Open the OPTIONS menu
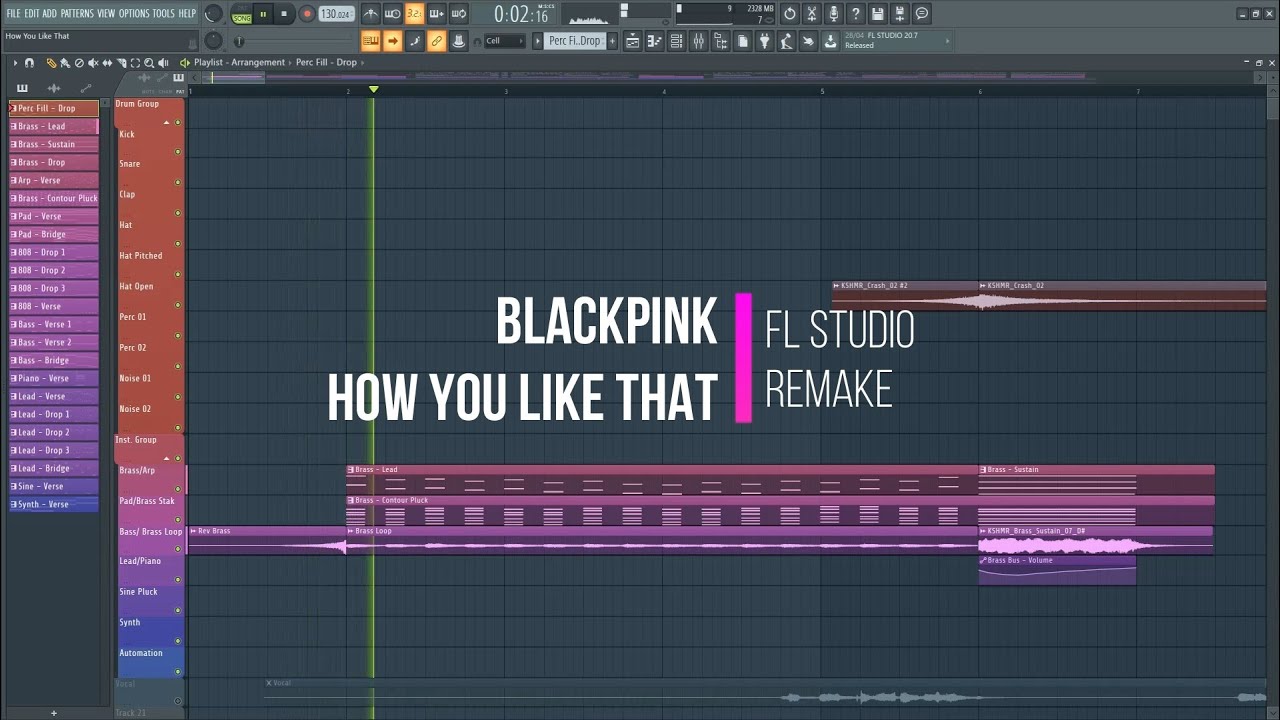The image size is (1280, 720). click(x=134, y=13)
